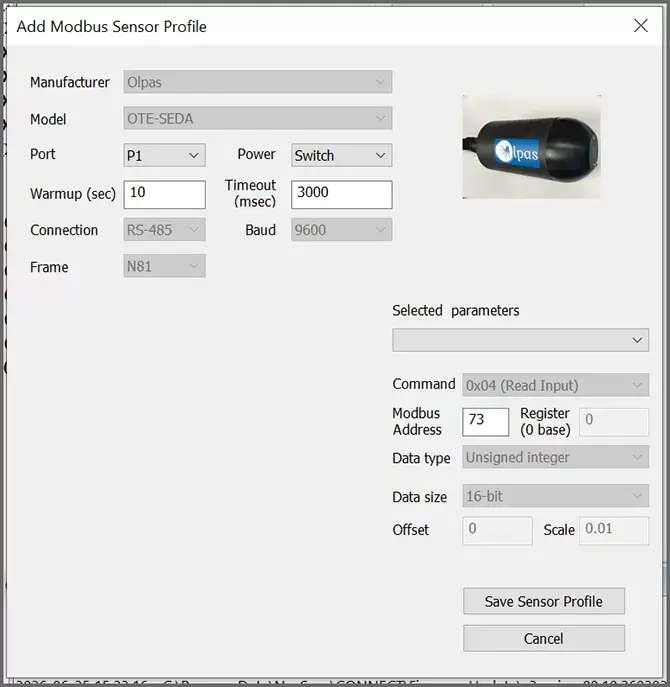Click the Register (0 base) field
Screen dimensions: 670x687
click(x=613, y=422)
